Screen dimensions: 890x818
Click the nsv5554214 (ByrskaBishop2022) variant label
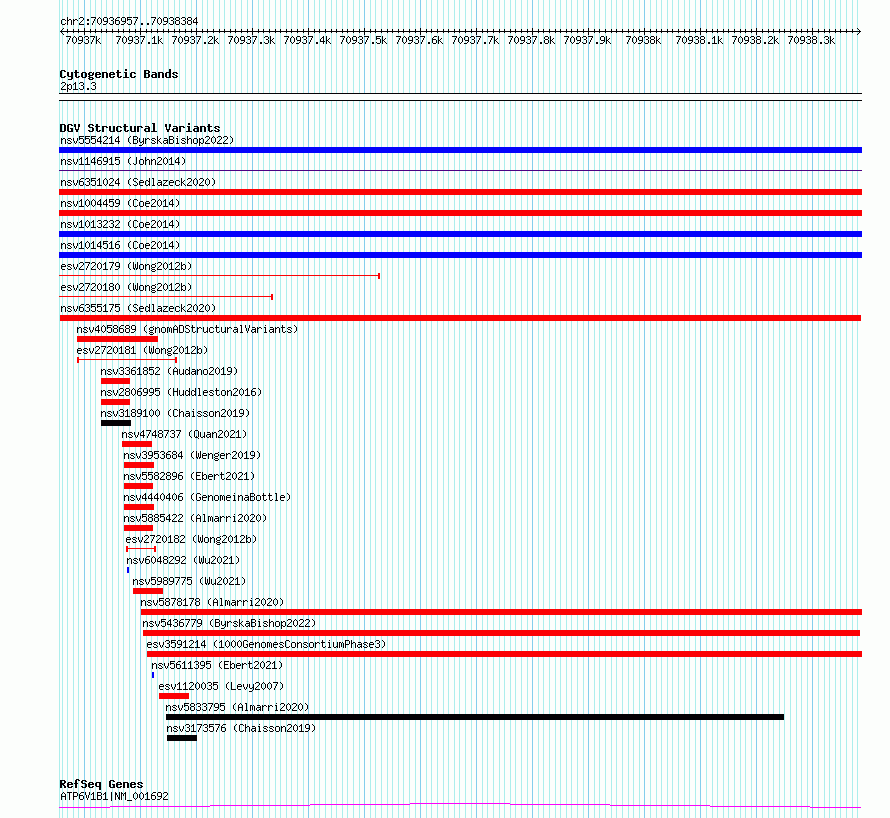(x=147, y=140)
